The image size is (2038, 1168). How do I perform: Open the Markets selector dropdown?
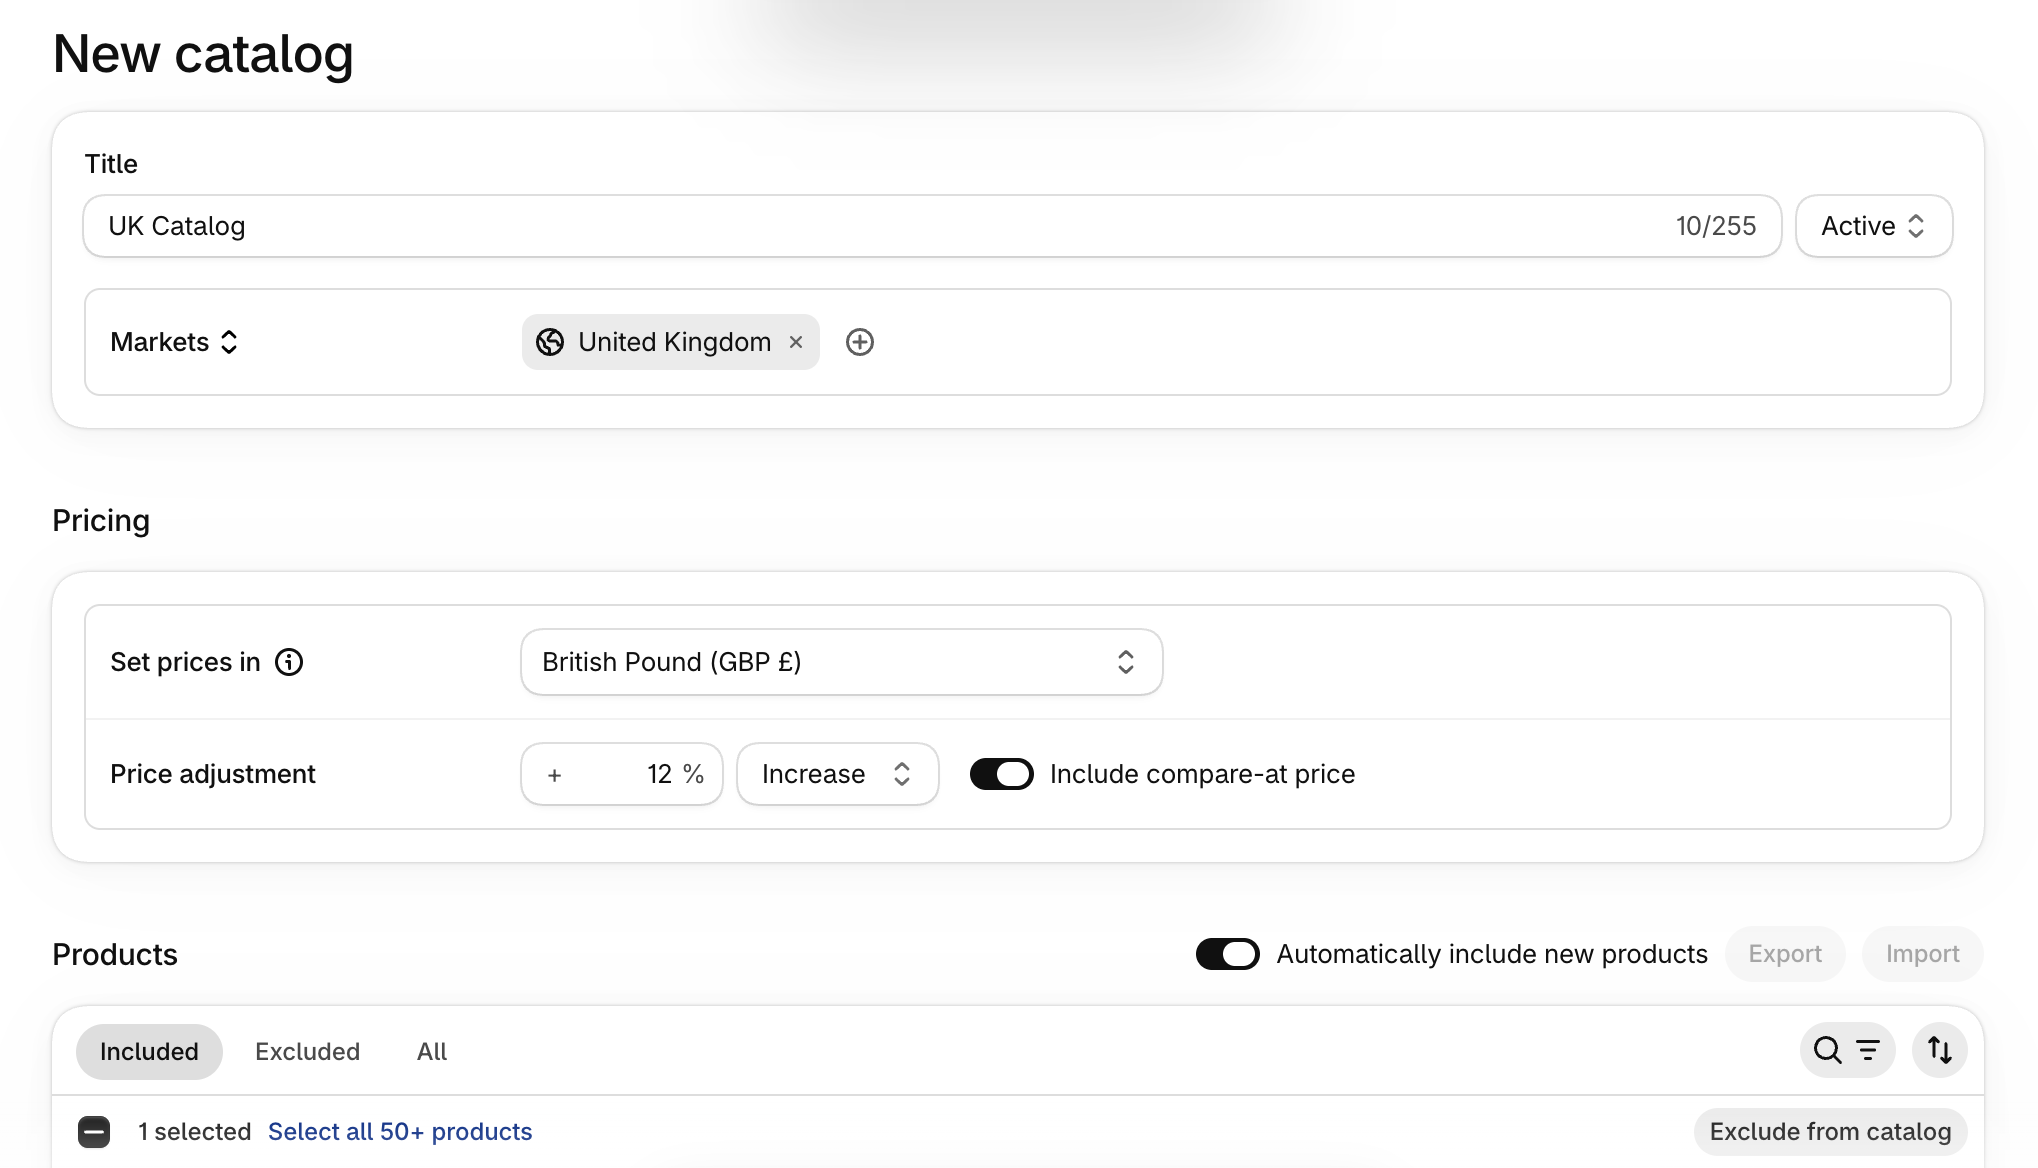click(175, 342)
